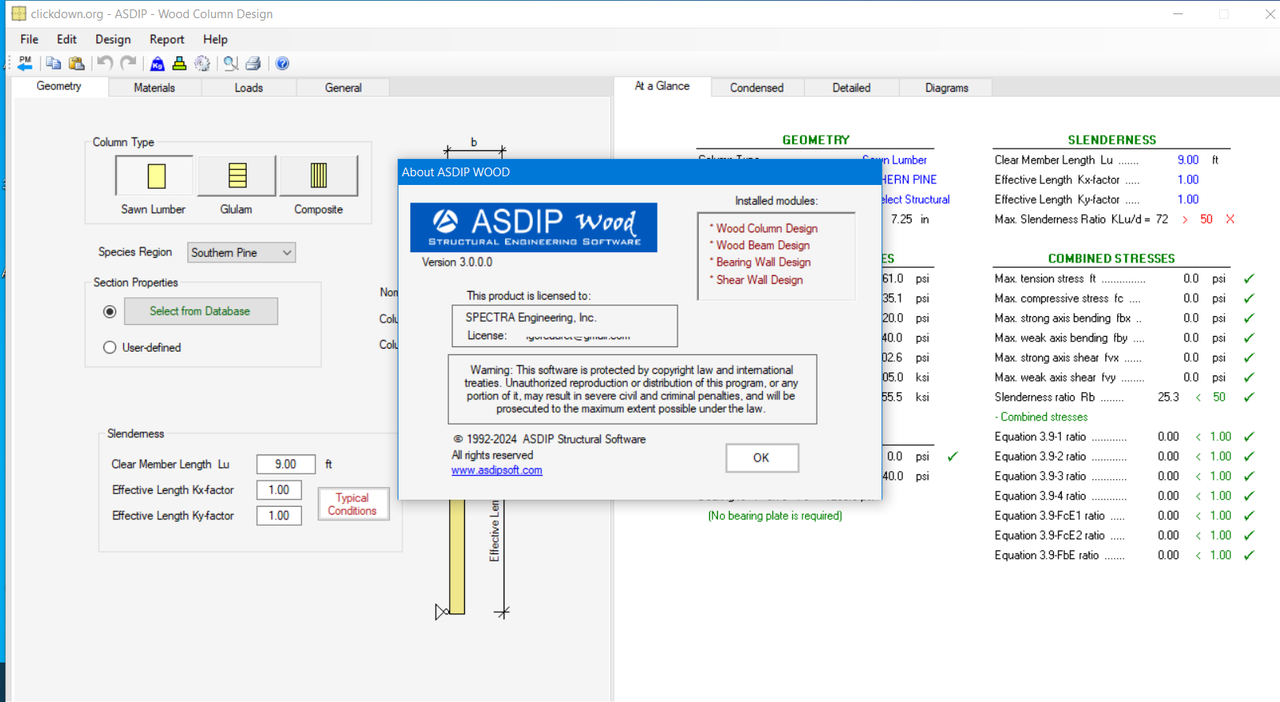Click the ASDIP Wood logo in About dialog
This screenshot has height=702, width=1280.
(534, 227)
